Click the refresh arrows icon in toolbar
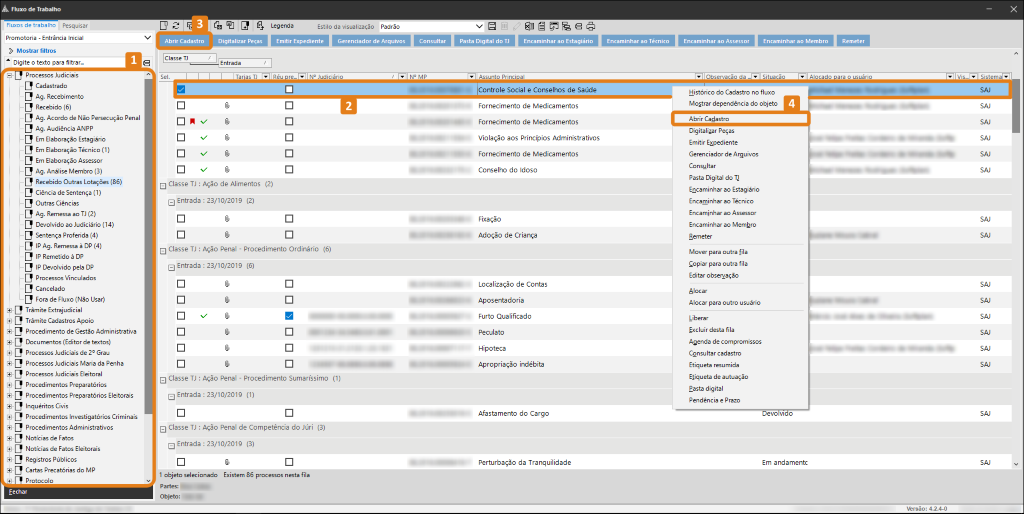Image resolution: width=1024 pixels, height=514 pixels. point(176,25)
